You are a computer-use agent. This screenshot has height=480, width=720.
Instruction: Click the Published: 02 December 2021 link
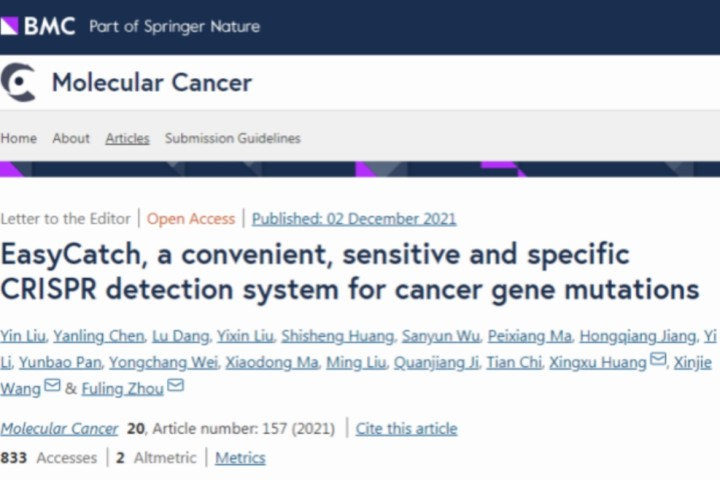(354, 219)
